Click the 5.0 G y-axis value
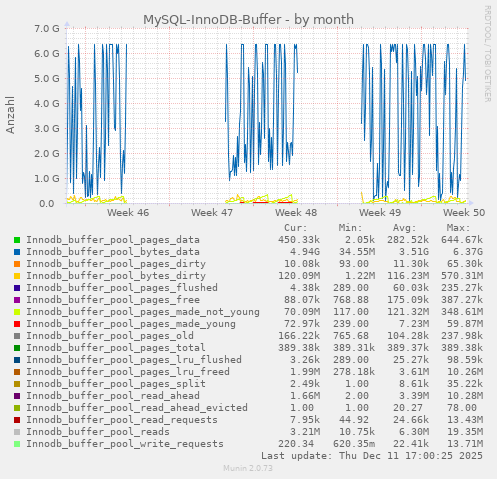This screenshot has width=497, height=479. tap(47, 78)
